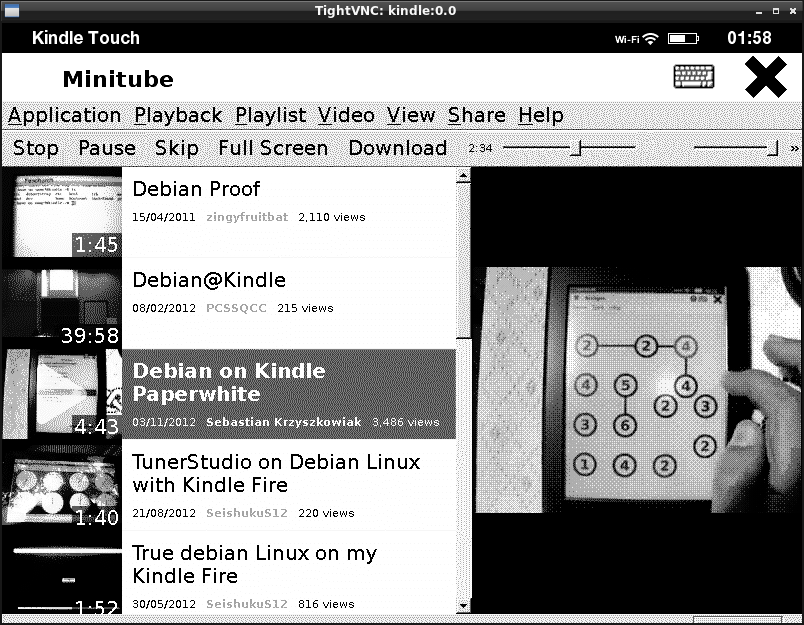Open the Application menu
This screenshot has width=804, height=625.
pos(65,115)
